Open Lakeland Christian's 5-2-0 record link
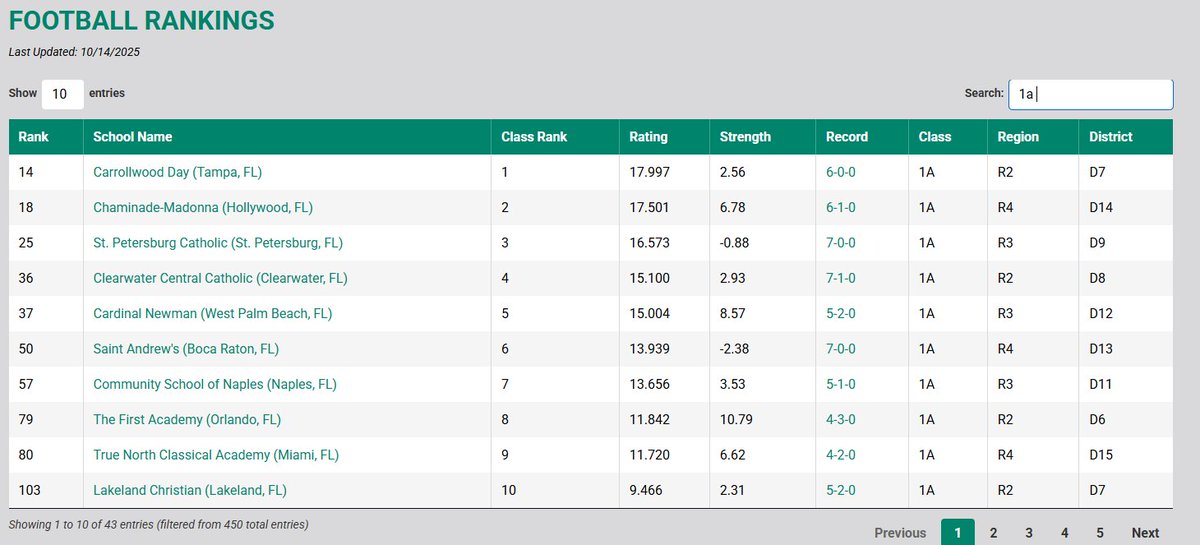The image size is (1200, 545). point(841,490)
